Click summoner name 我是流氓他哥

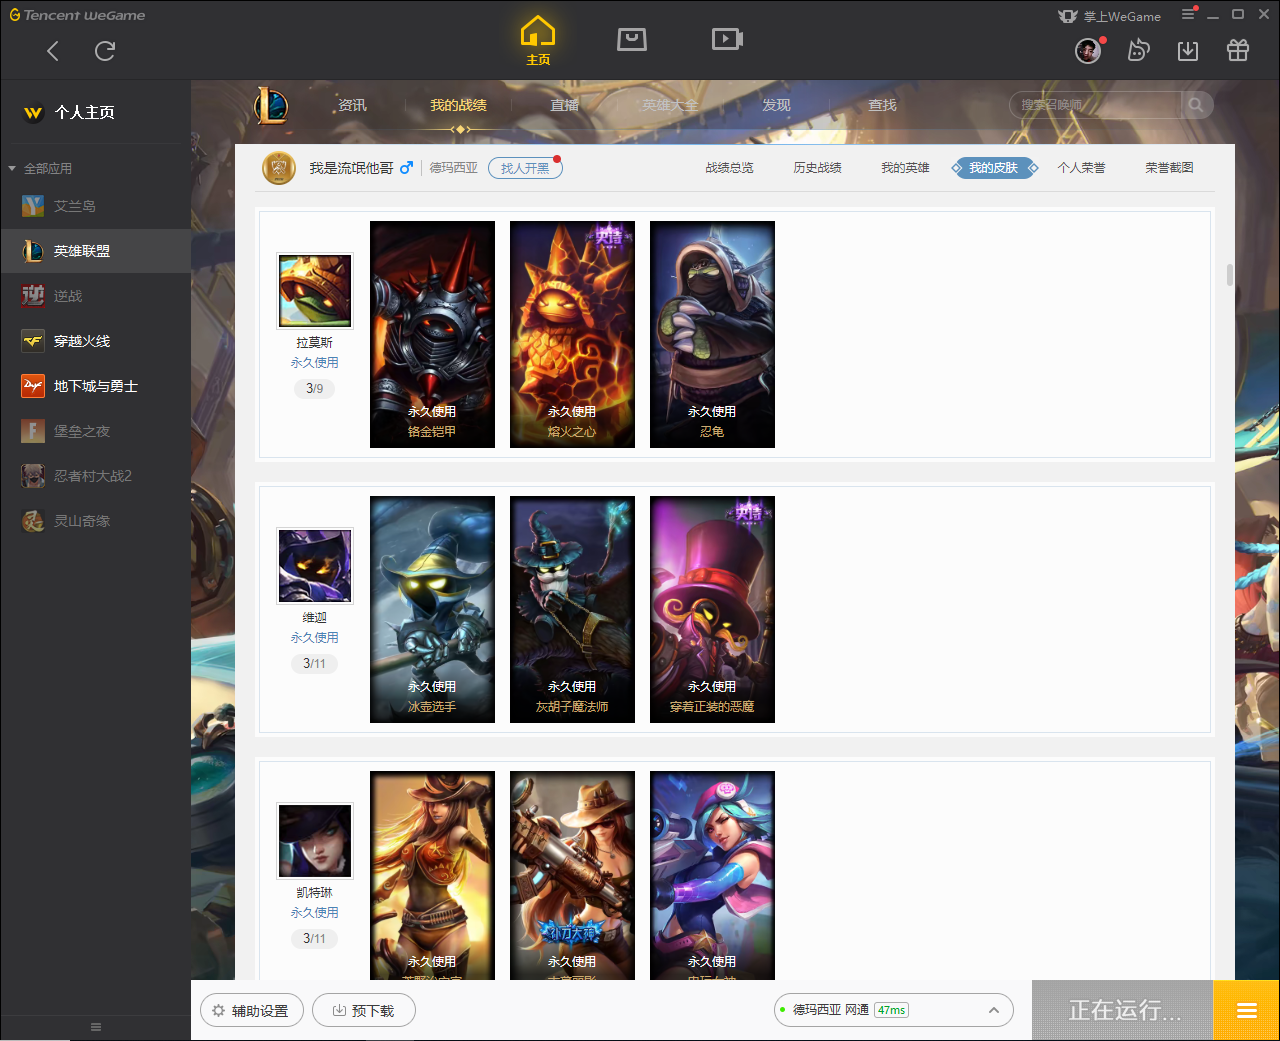tap(351, 168)
